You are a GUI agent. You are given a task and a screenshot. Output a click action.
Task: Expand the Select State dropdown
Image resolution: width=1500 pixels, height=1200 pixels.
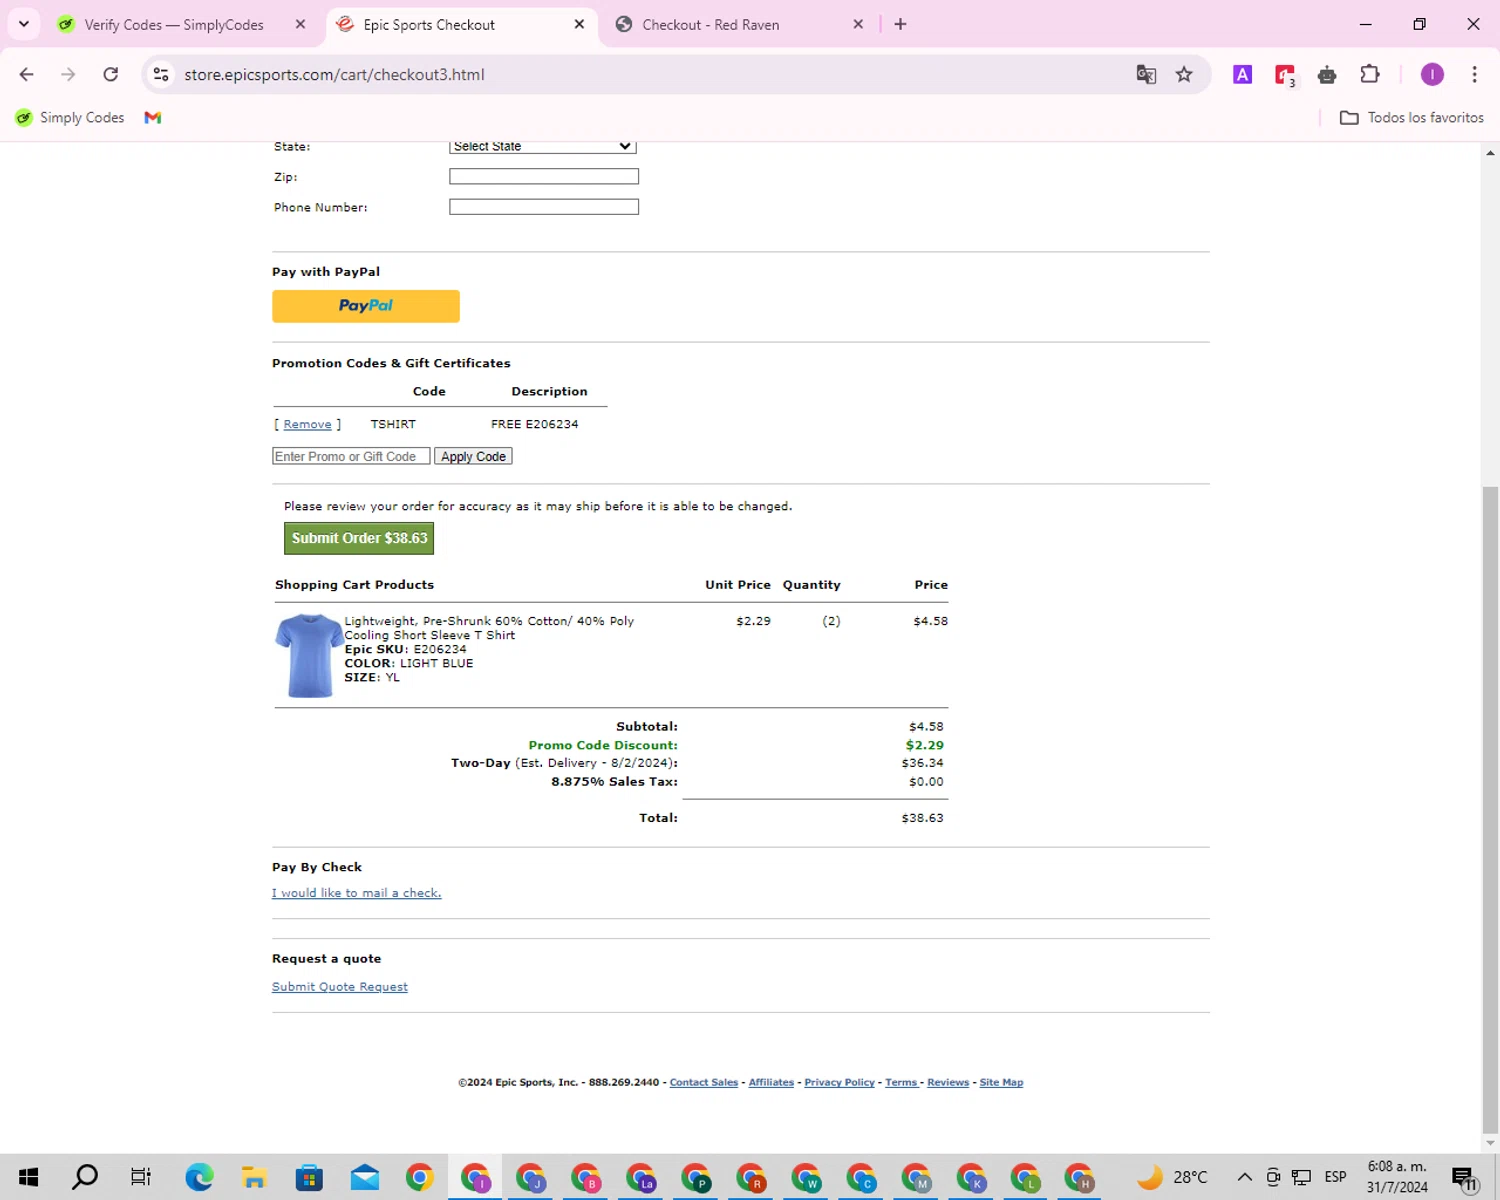click(x=543, y=146)
